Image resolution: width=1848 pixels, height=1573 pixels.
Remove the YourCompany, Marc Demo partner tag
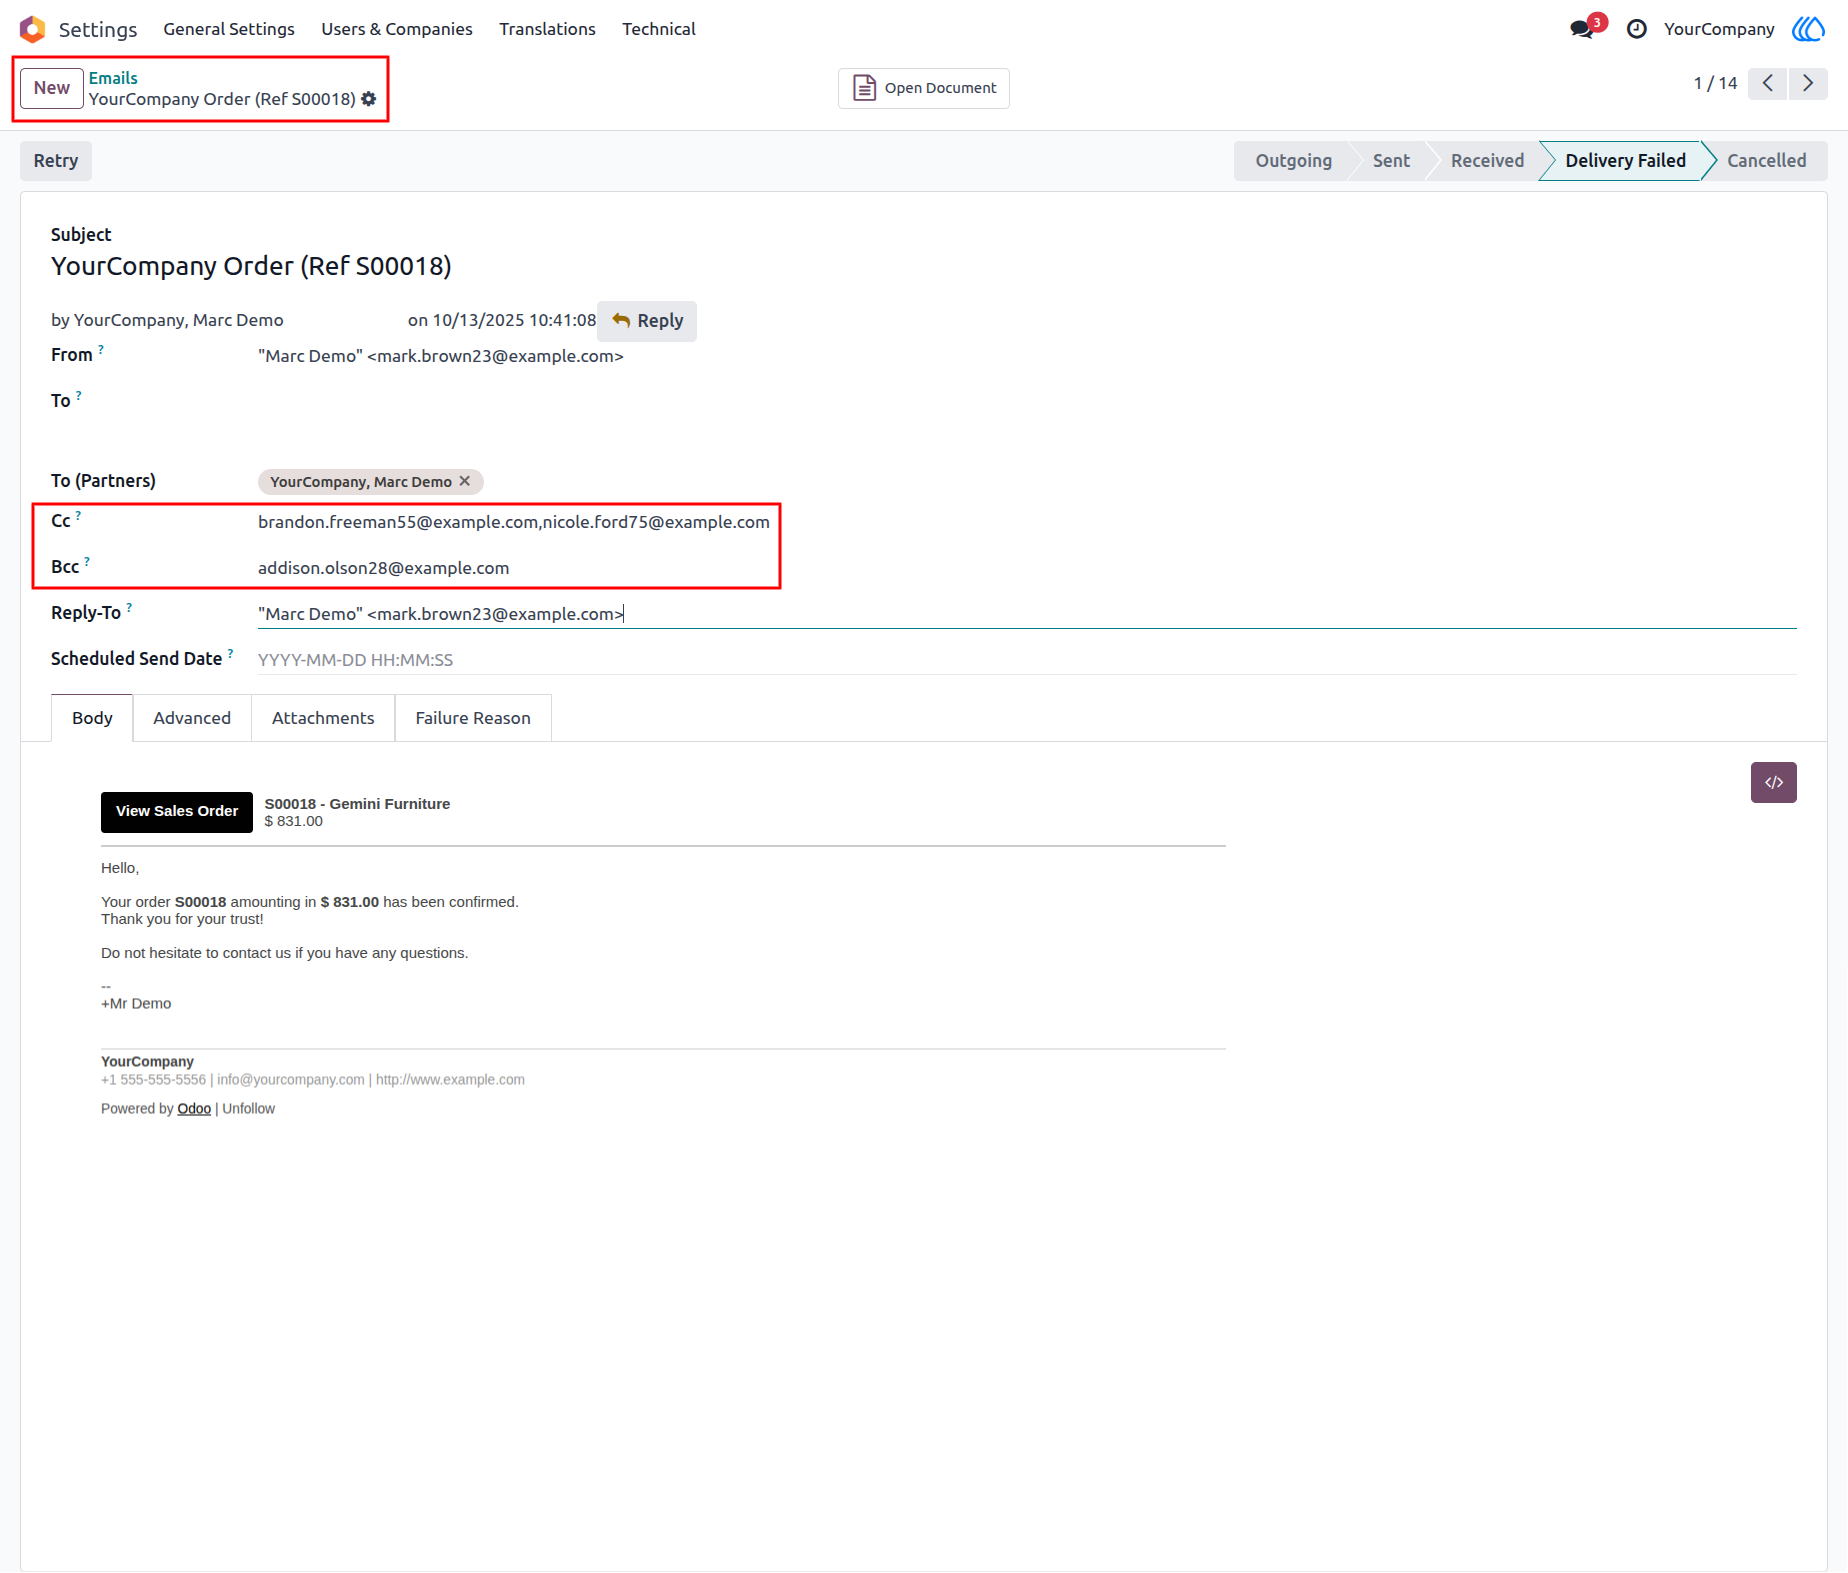(x=465, y=481)
